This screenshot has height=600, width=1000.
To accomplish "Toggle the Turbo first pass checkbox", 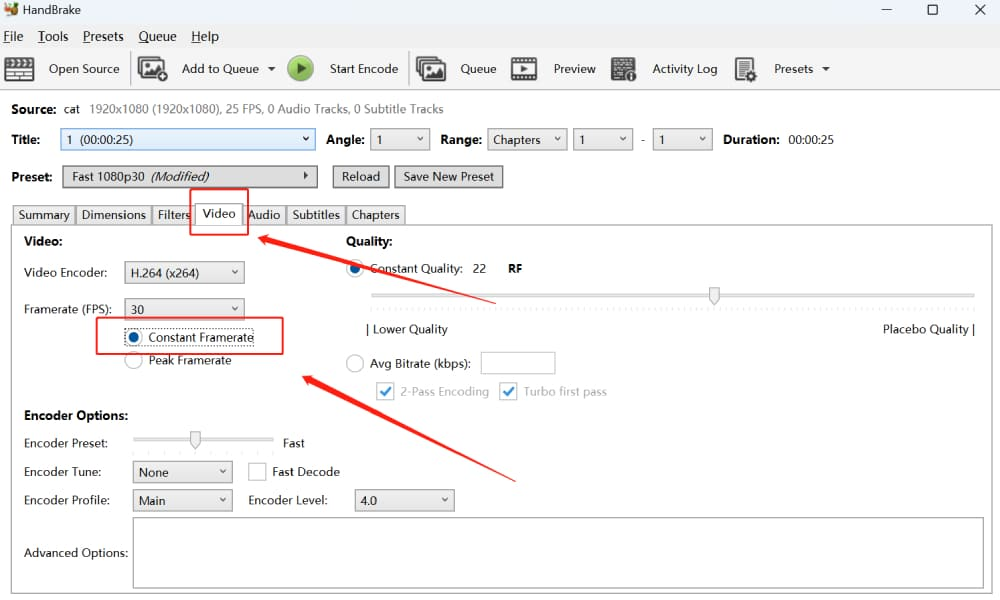I will point(508,391).
